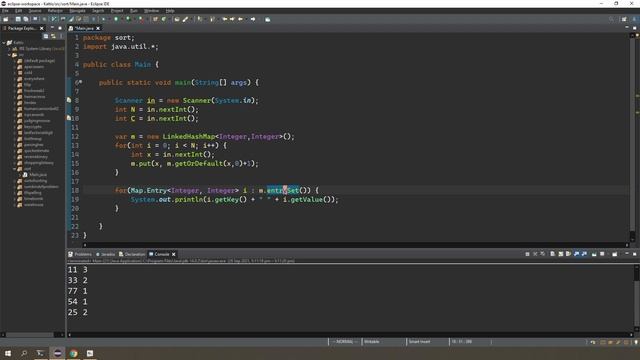Open Windows Start menu
Image resolution: width=640 pixels, height=360 pixels.
click(8, 353)
